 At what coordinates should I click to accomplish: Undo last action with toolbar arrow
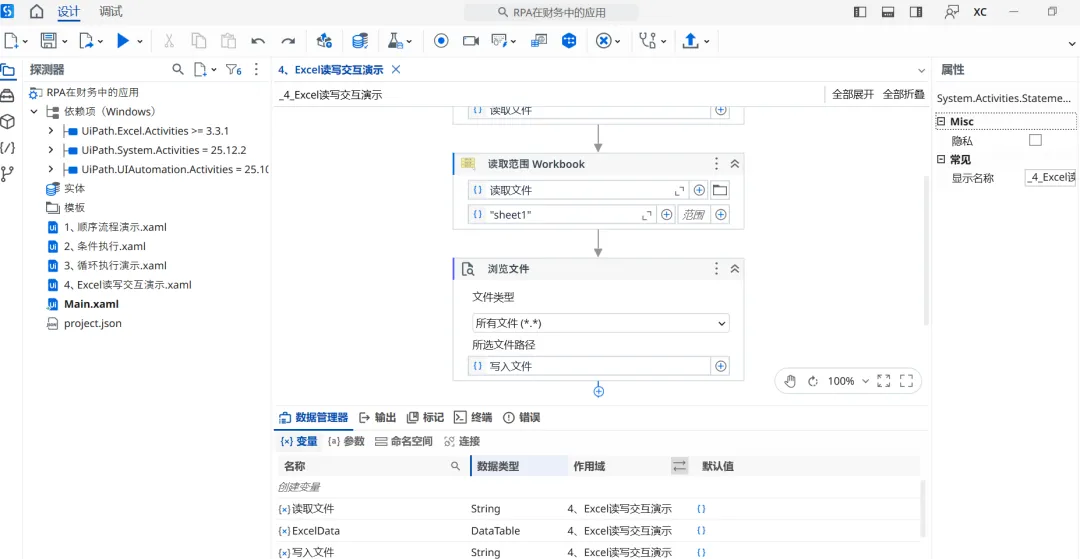click(258, 41)
